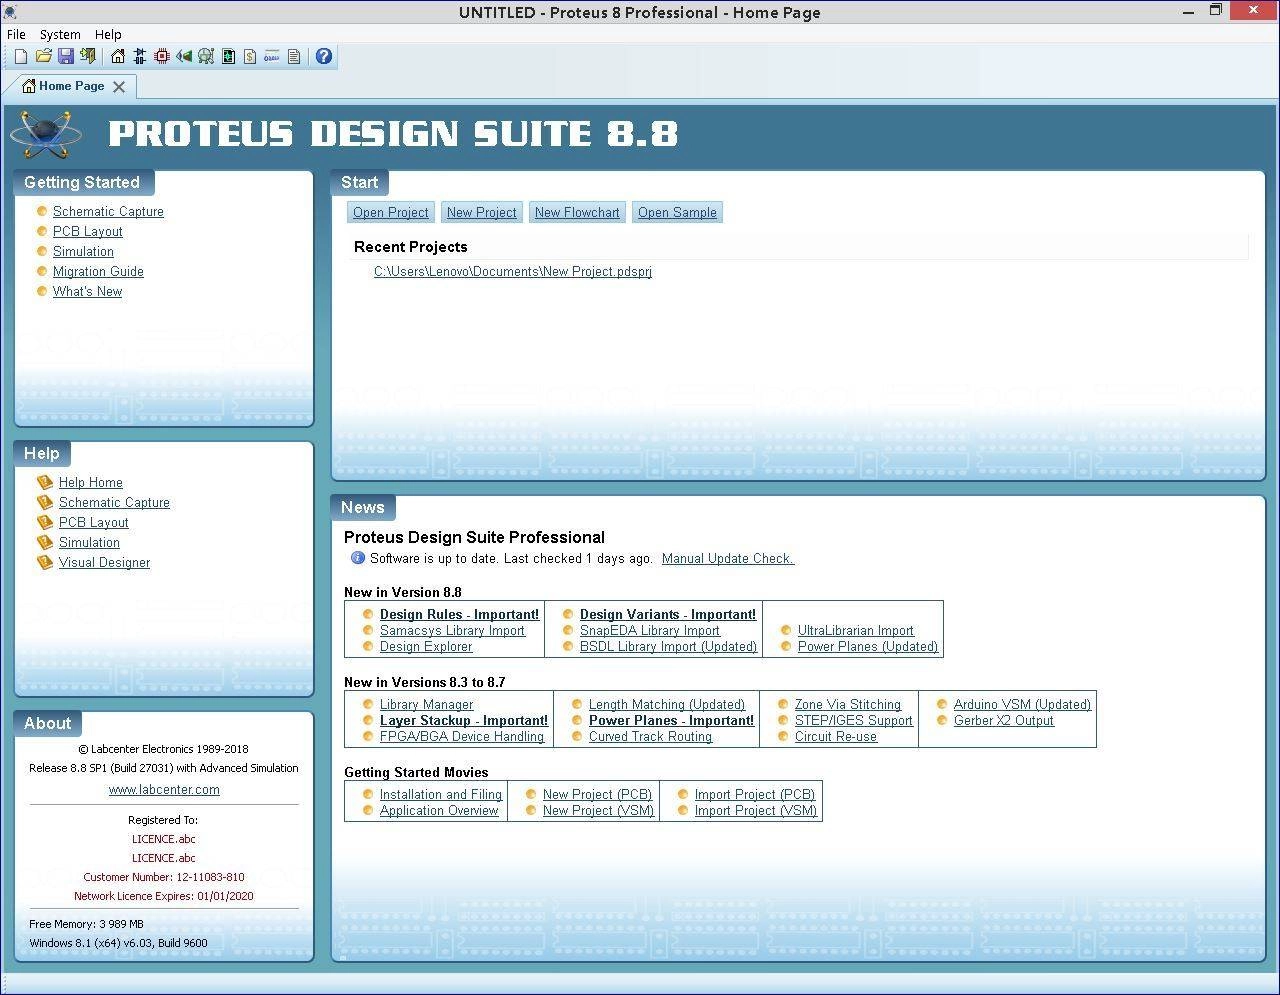Open recent project New Project.pdsprj

(513, 271)
